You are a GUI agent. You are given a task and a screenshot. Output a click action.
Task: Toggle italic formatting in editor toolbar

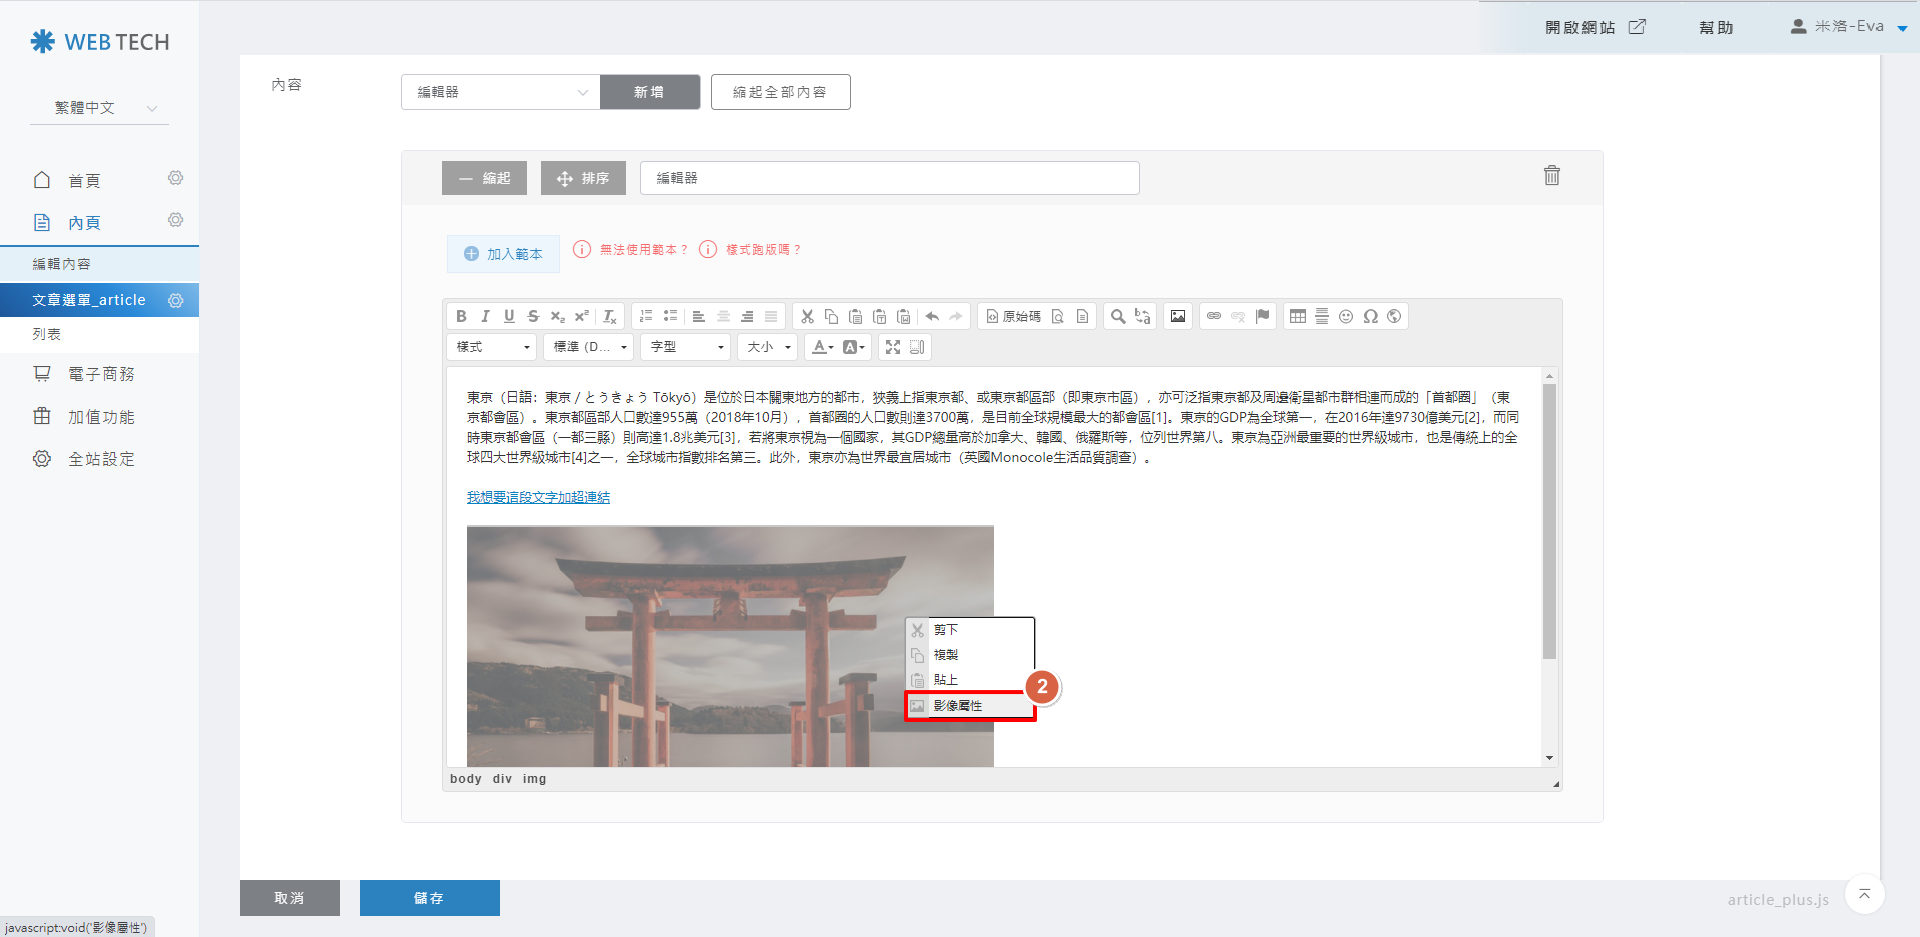click(485, 316)
